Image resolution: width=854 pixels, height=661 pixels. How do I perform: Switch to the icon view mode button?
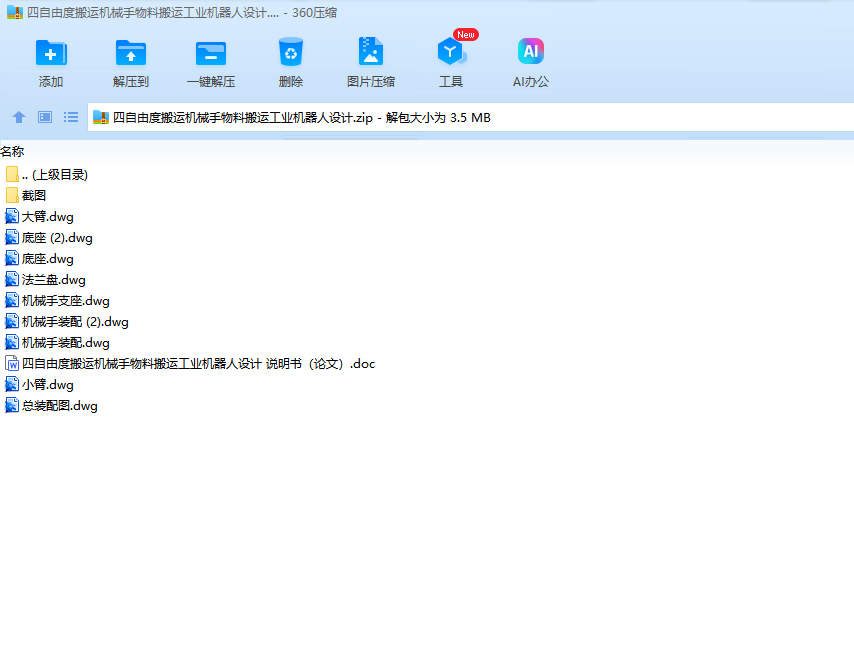coord(45,117)
